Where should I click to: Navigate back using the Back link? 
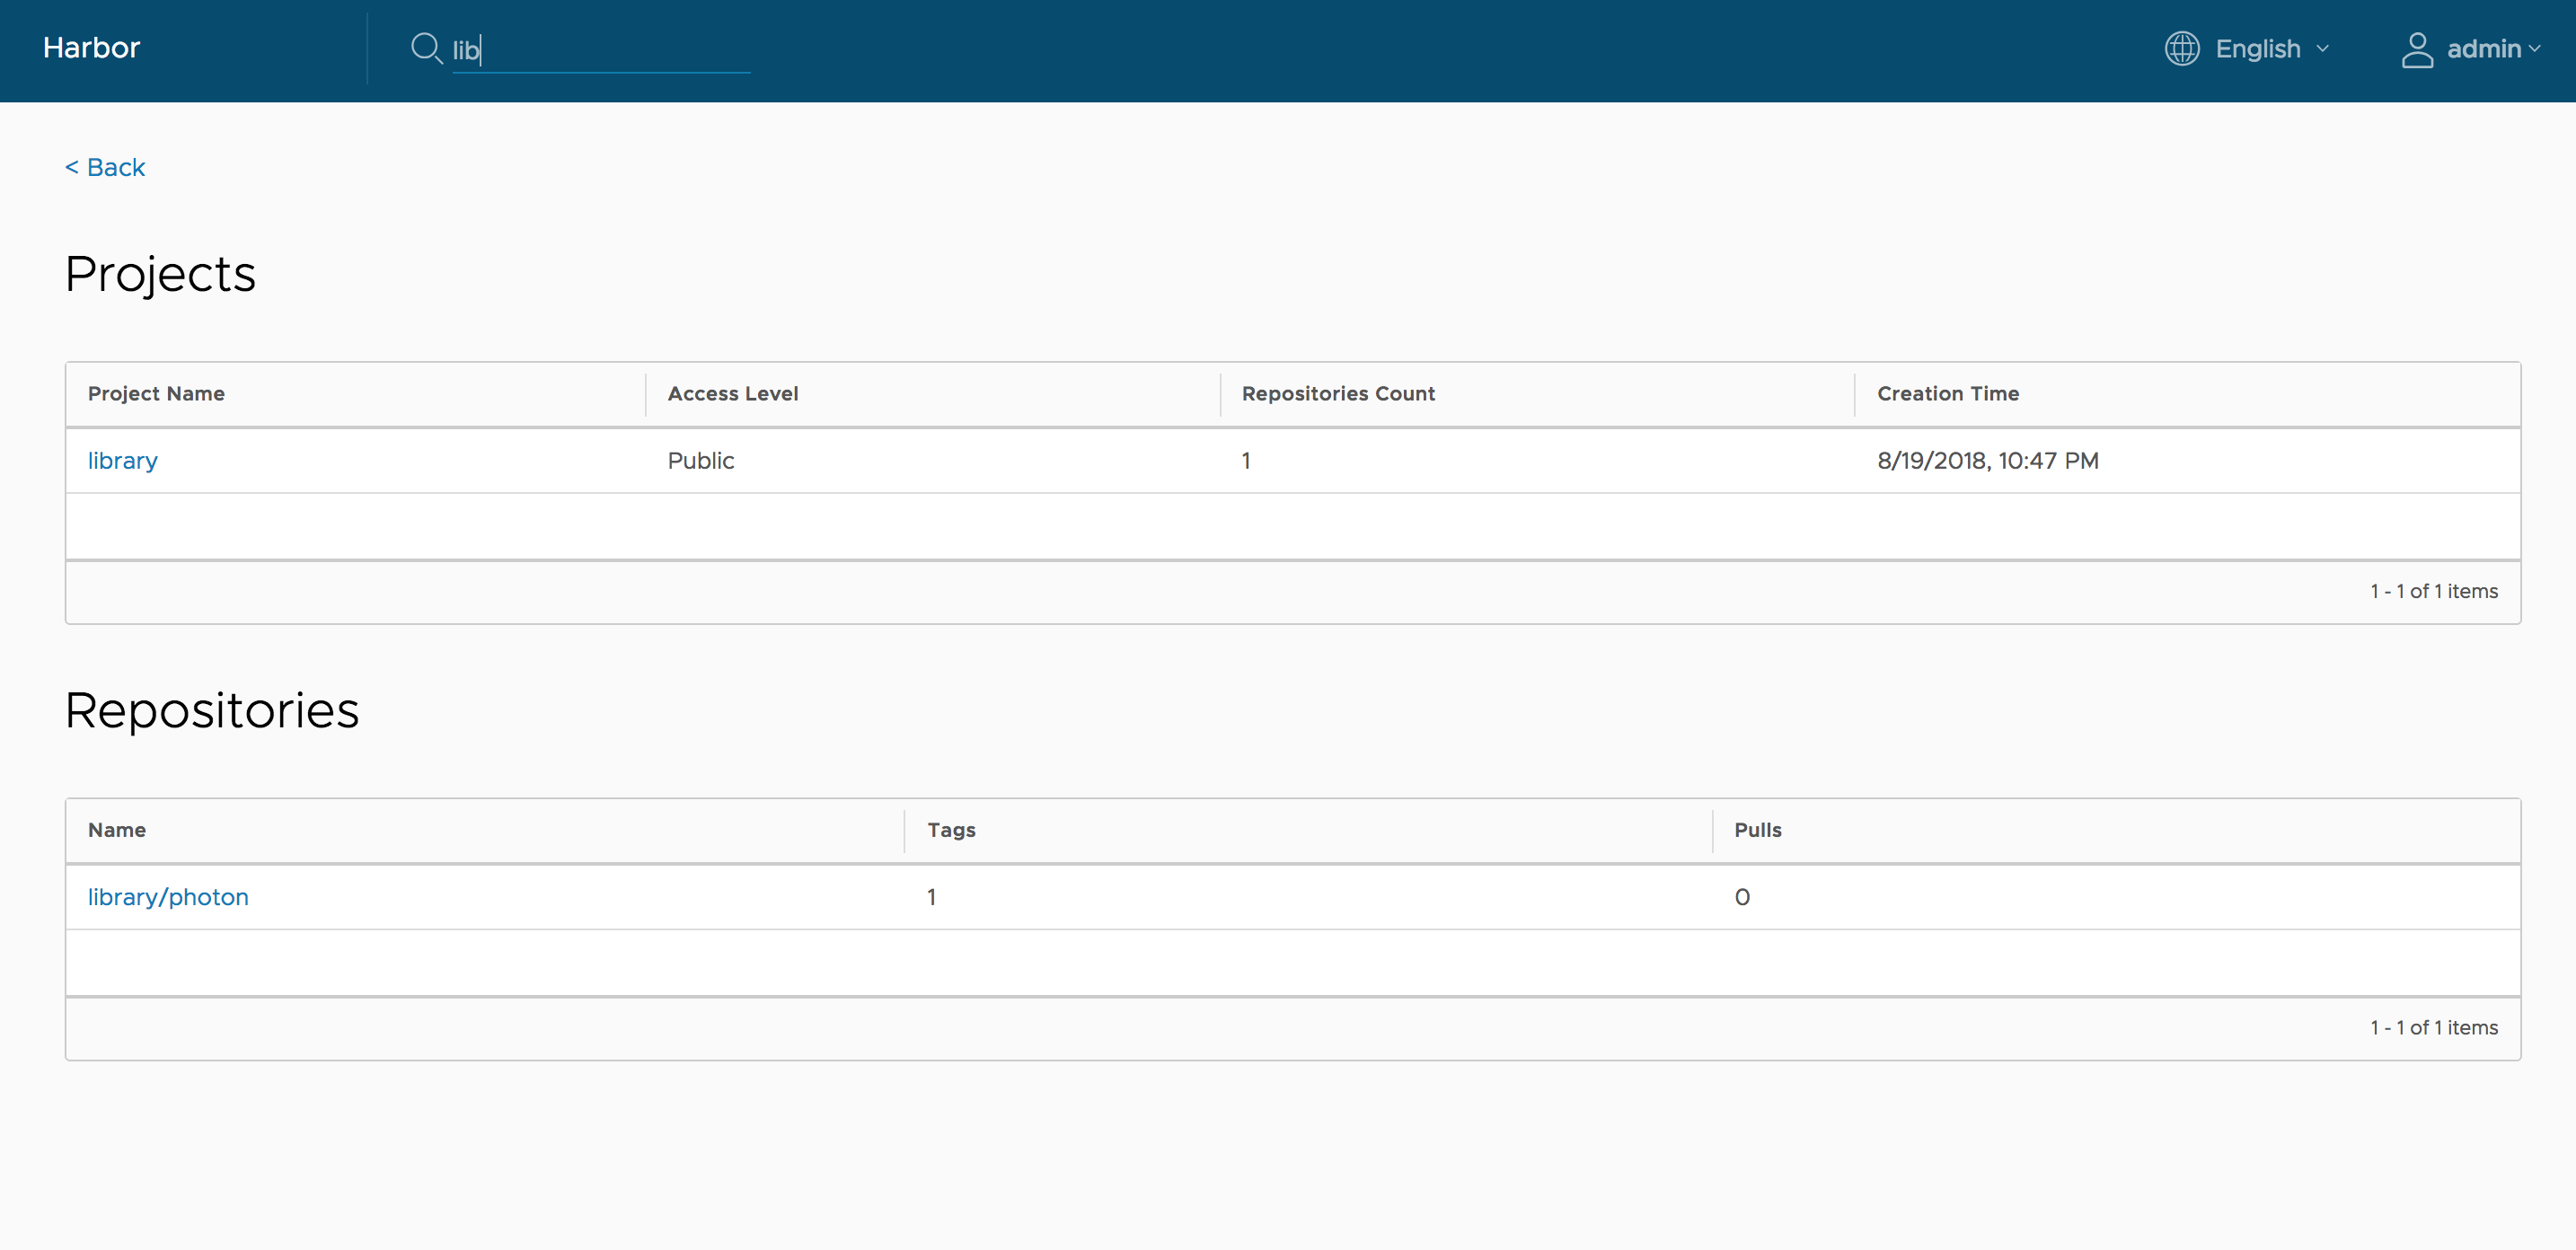click(104, 166)
